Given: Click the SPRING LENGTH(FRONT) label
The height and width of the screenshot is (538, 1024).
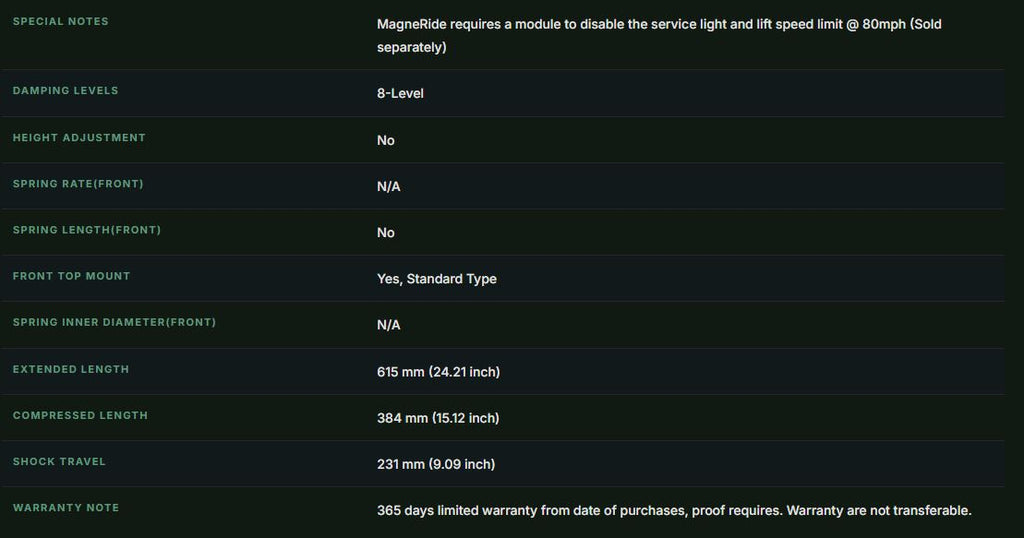Looking at the screenshot, I should [87, 230].
